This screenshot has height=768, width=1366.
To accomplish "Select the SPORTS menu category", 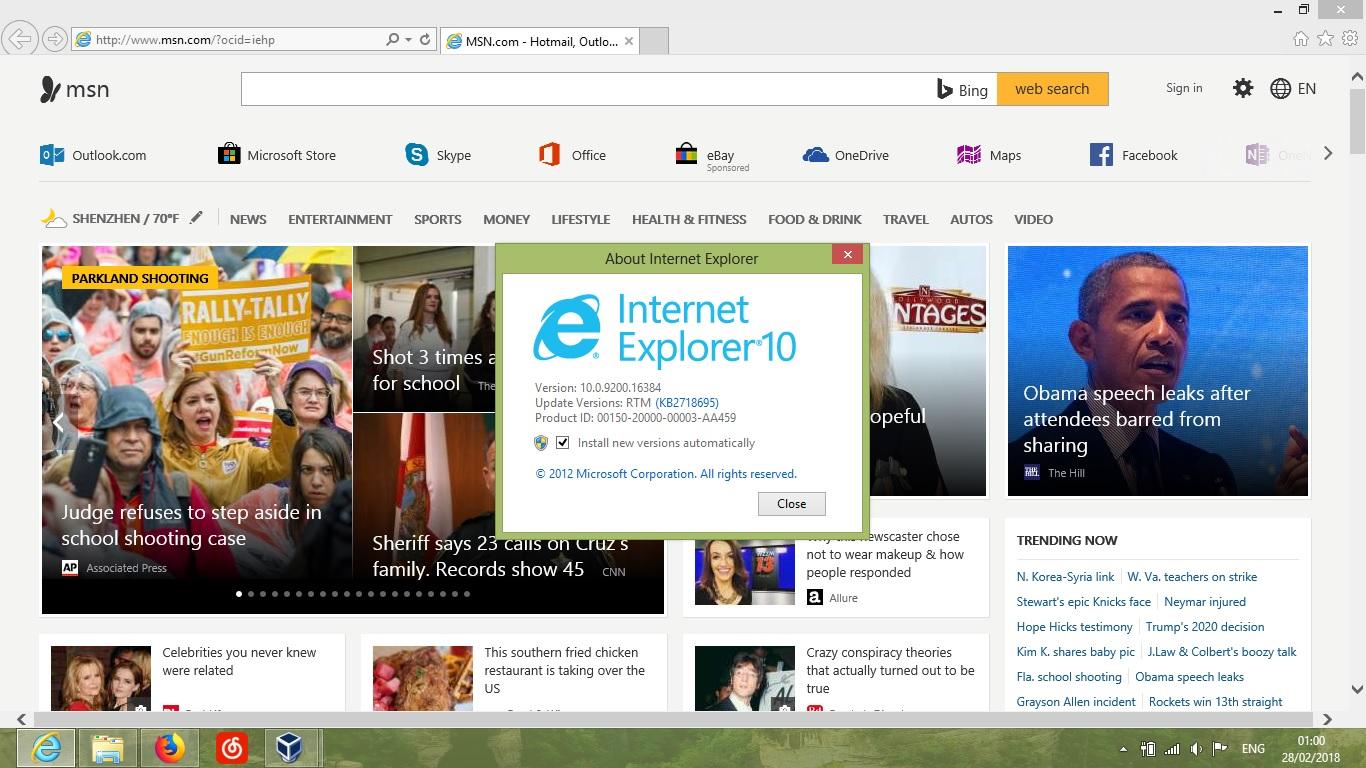I will [437, 219].
